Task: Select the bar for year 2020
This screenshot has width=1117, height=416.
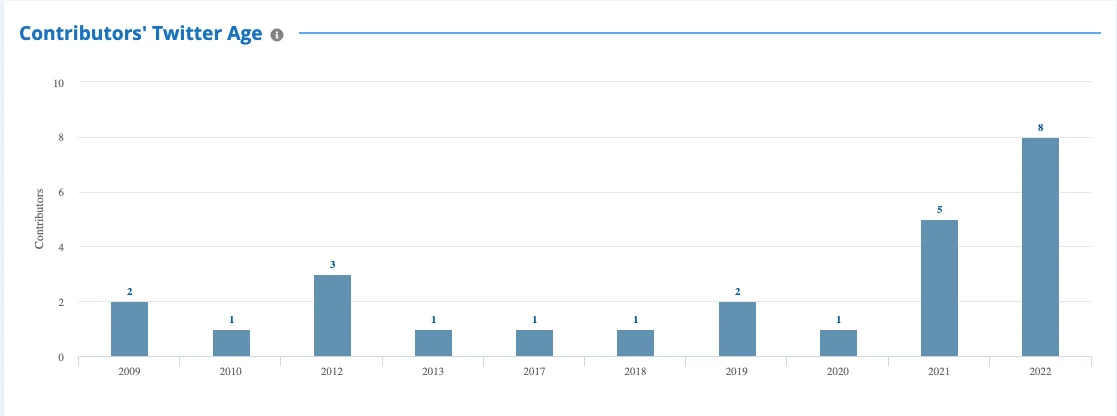Action: pos(838,343)
